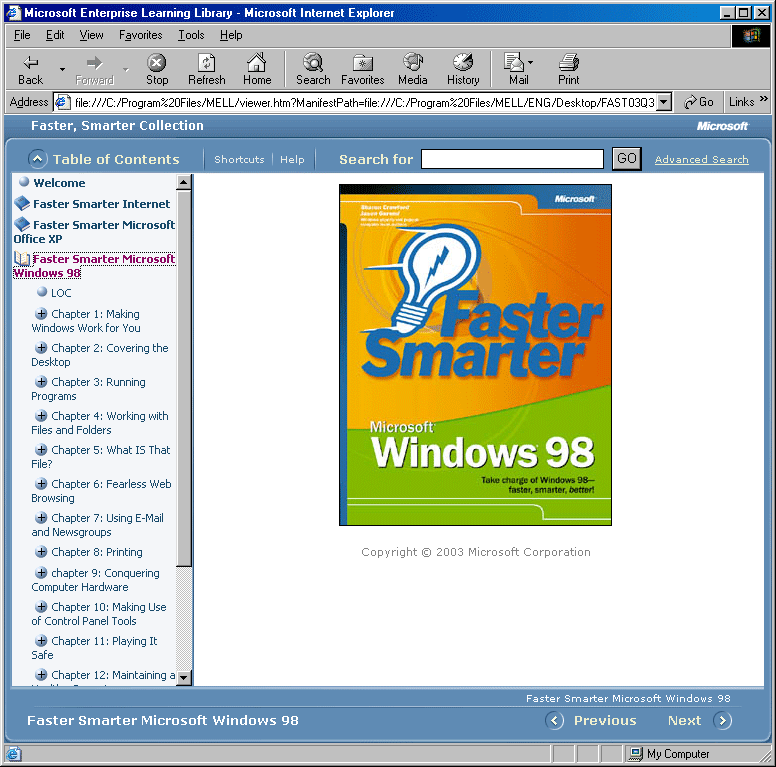This screenshot has width=776, height=767.
Task: Click the Next circular arrow icon
Action: [x=723, y=720]
